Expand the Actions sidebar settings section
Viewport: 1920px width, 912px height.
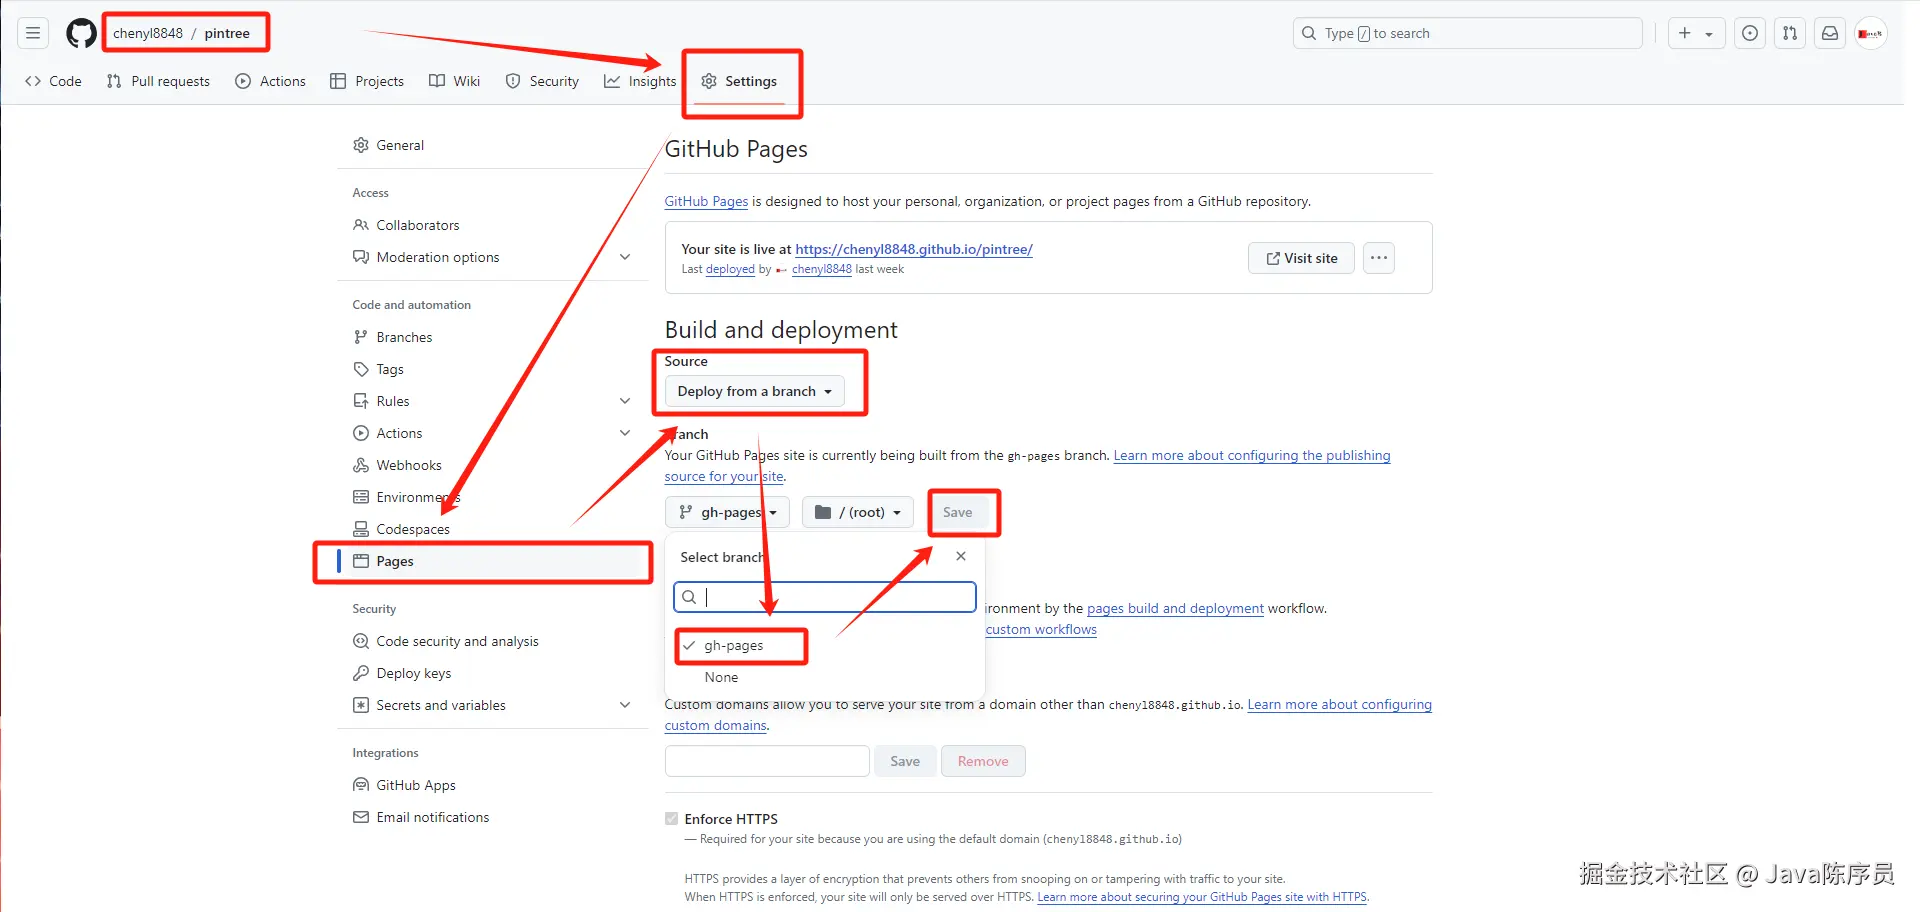click(x=492, y=433)
